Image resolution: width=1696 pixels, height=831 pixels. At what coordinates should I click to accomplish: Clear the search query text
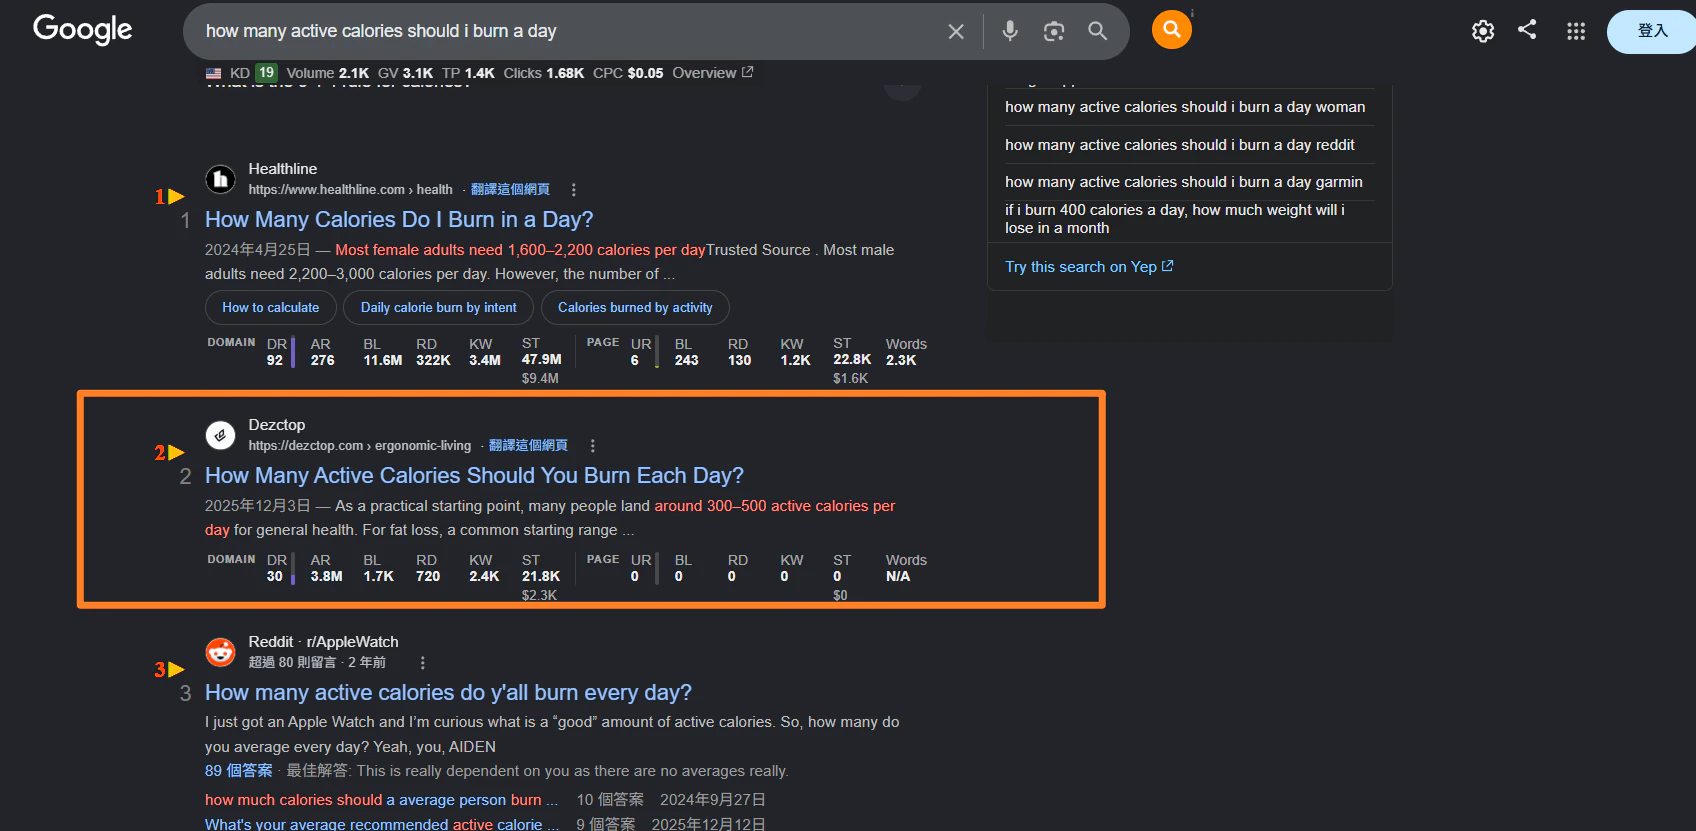[x=956, y=31]
